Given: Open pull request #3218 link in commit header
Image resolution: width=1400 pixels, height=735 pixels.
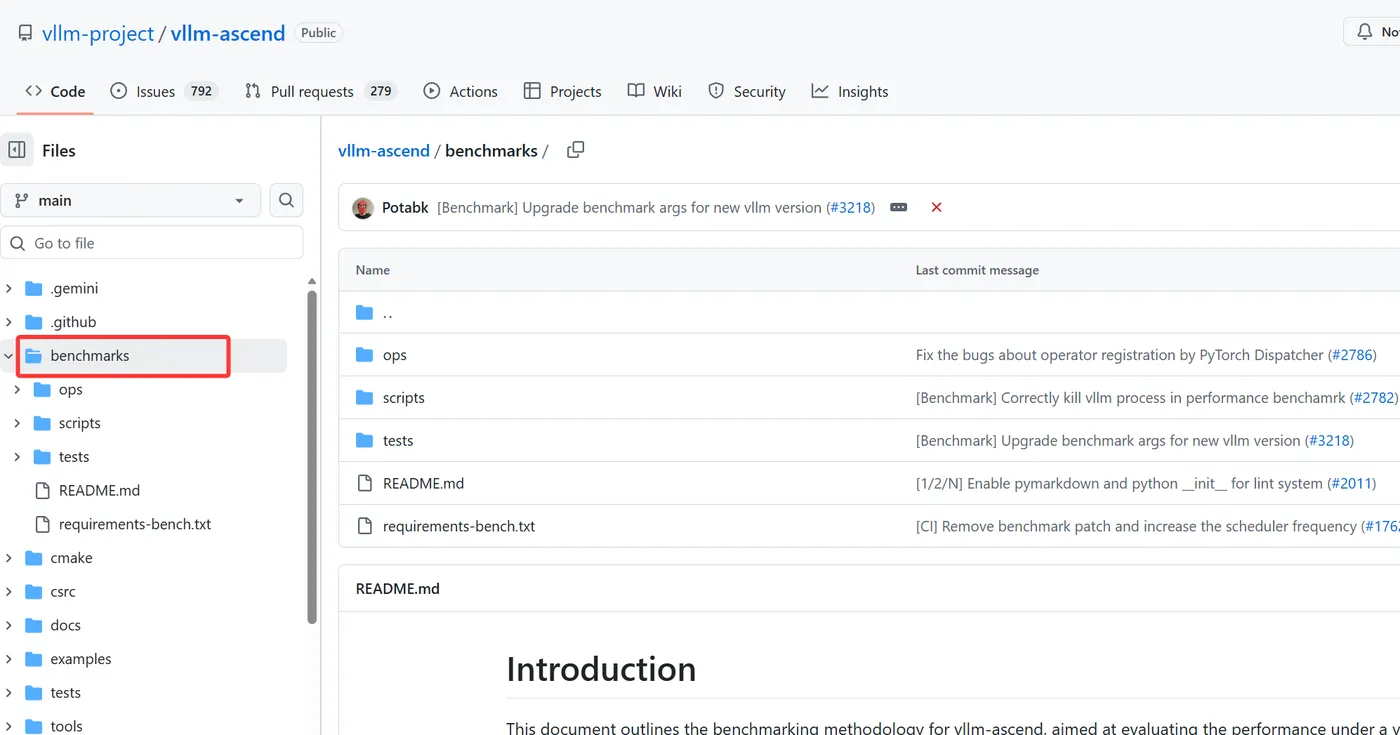Looking at the screenshot, I should (850, 207).
